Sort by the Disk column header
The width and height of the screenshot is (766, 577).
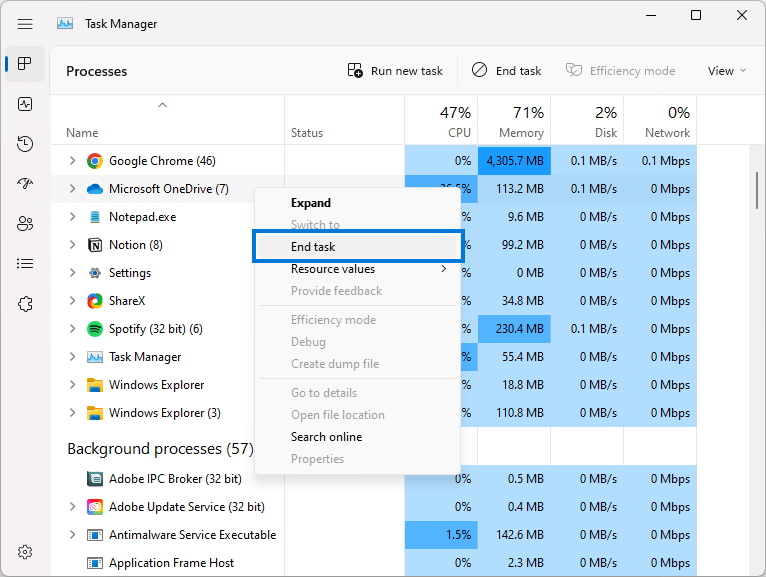click(x=587, y=122)
